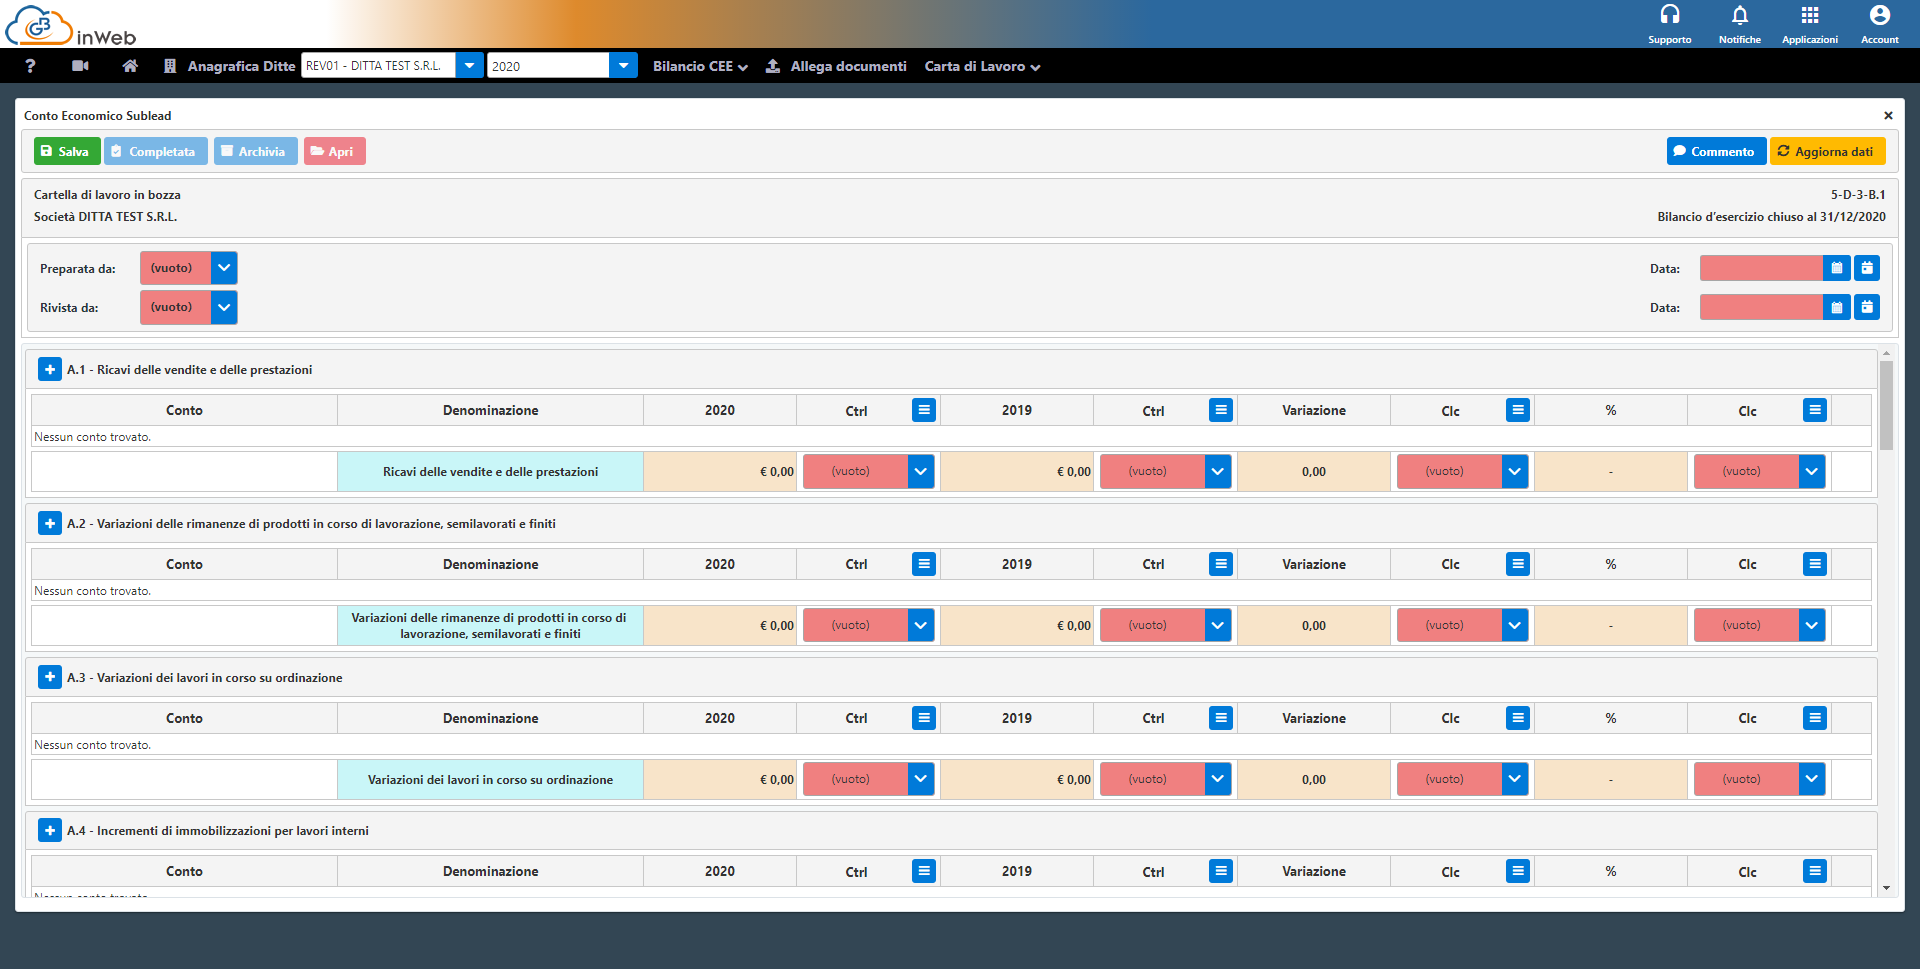Click the company name input REV01
The image size is (1920, 969).
click(378, 65)
